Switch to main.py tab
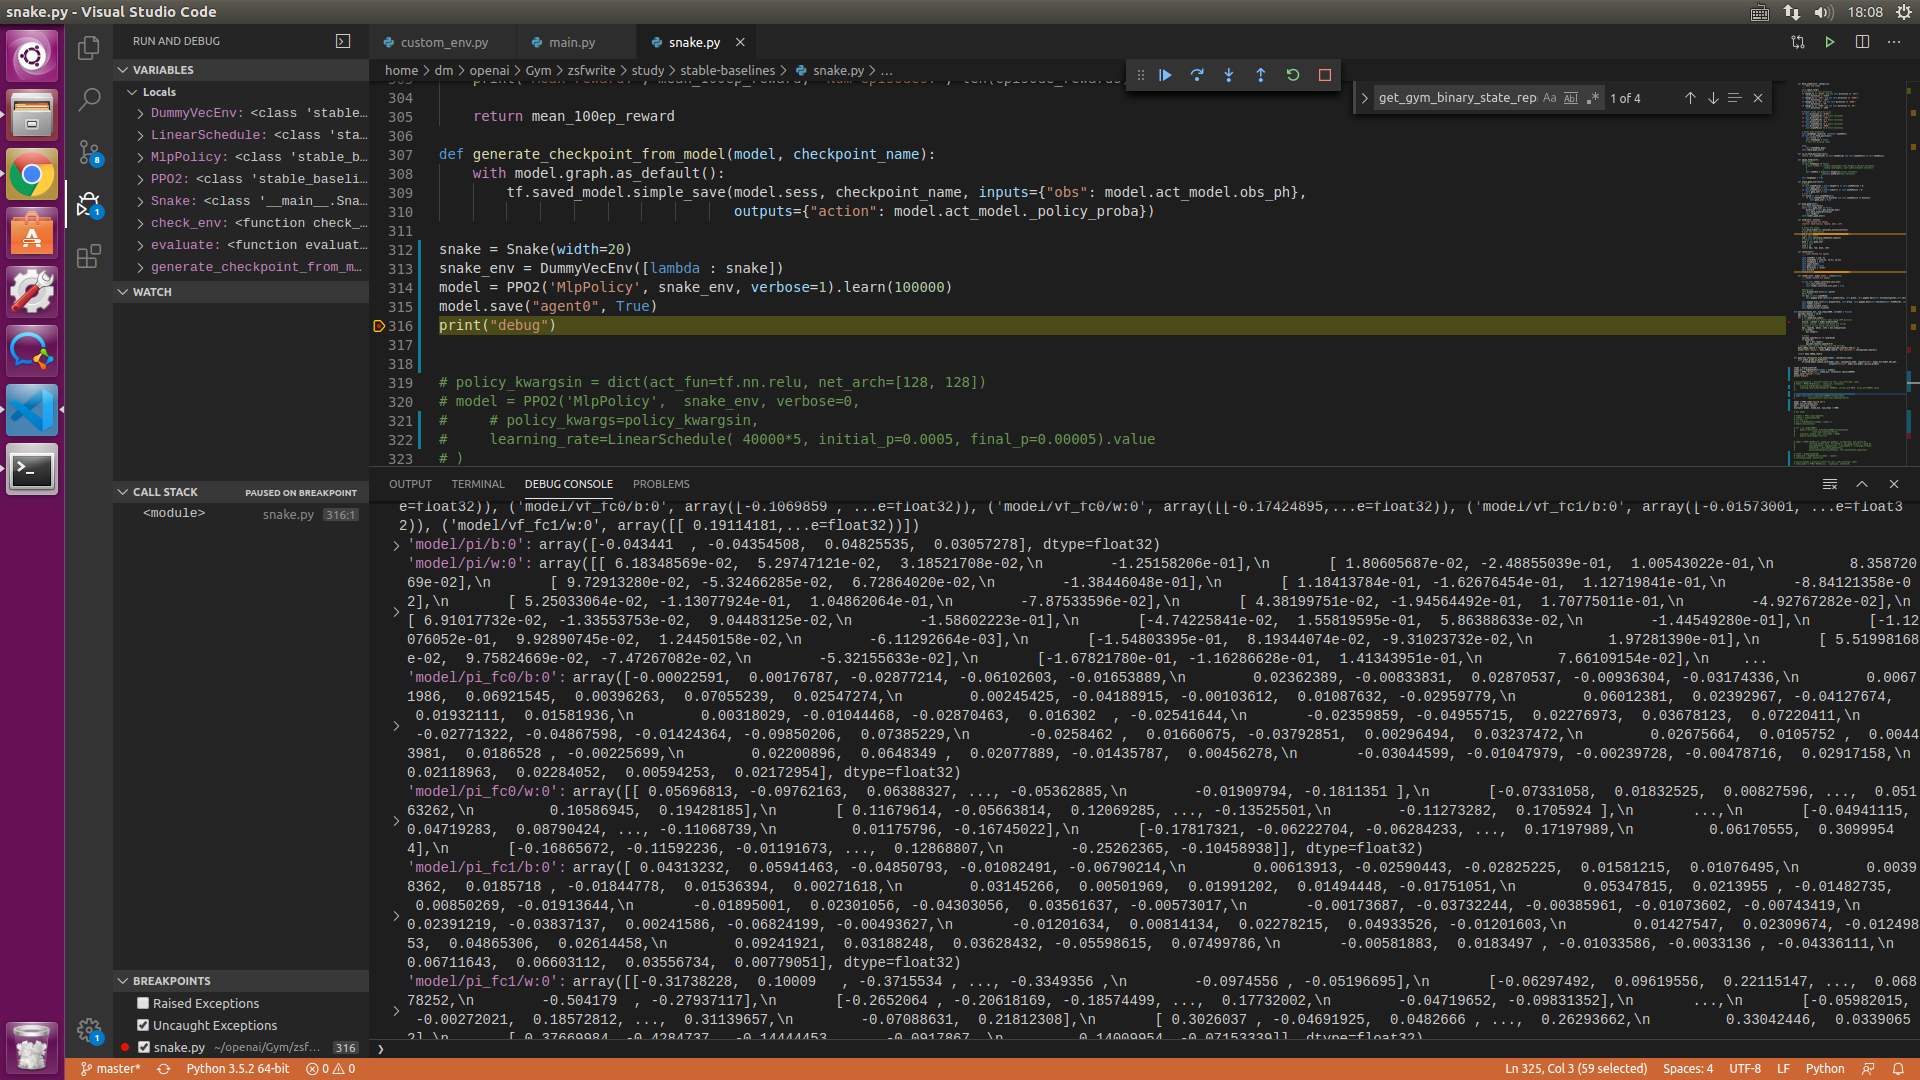This screenshot has width=1920, height=1080. (x=572, y=42)
